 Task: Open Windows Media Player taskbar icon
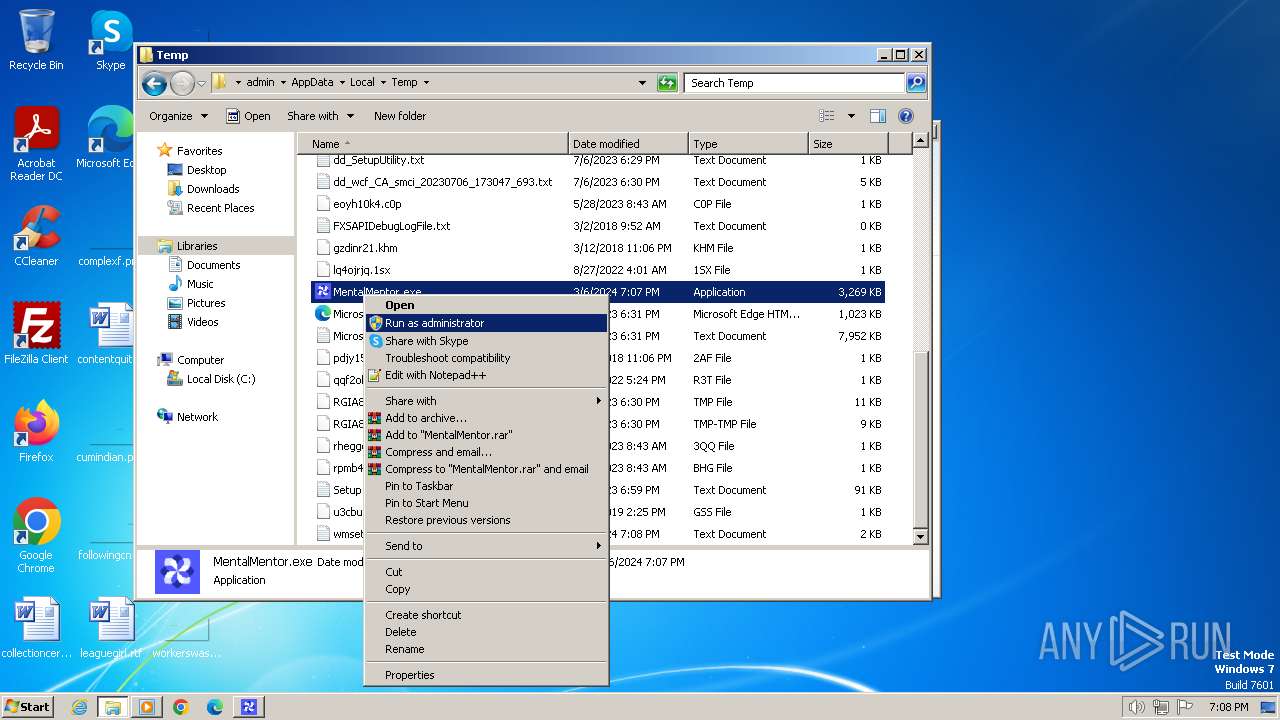(x=147, y=707)
